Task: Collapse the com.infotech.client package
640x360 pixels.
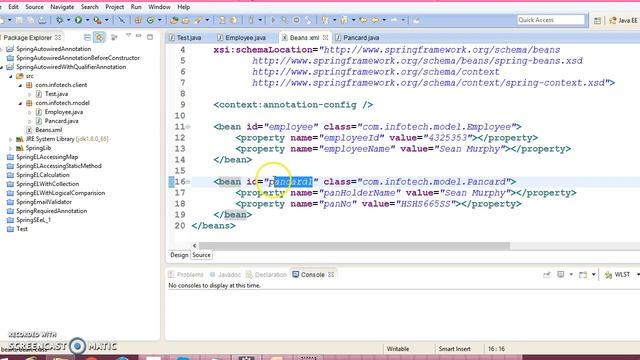Action: (20, 85)
